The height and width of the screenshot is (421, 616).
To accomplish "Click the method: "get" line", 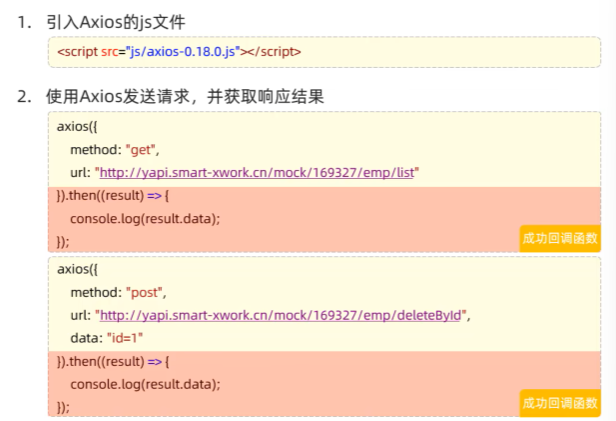I will point(115,150).
